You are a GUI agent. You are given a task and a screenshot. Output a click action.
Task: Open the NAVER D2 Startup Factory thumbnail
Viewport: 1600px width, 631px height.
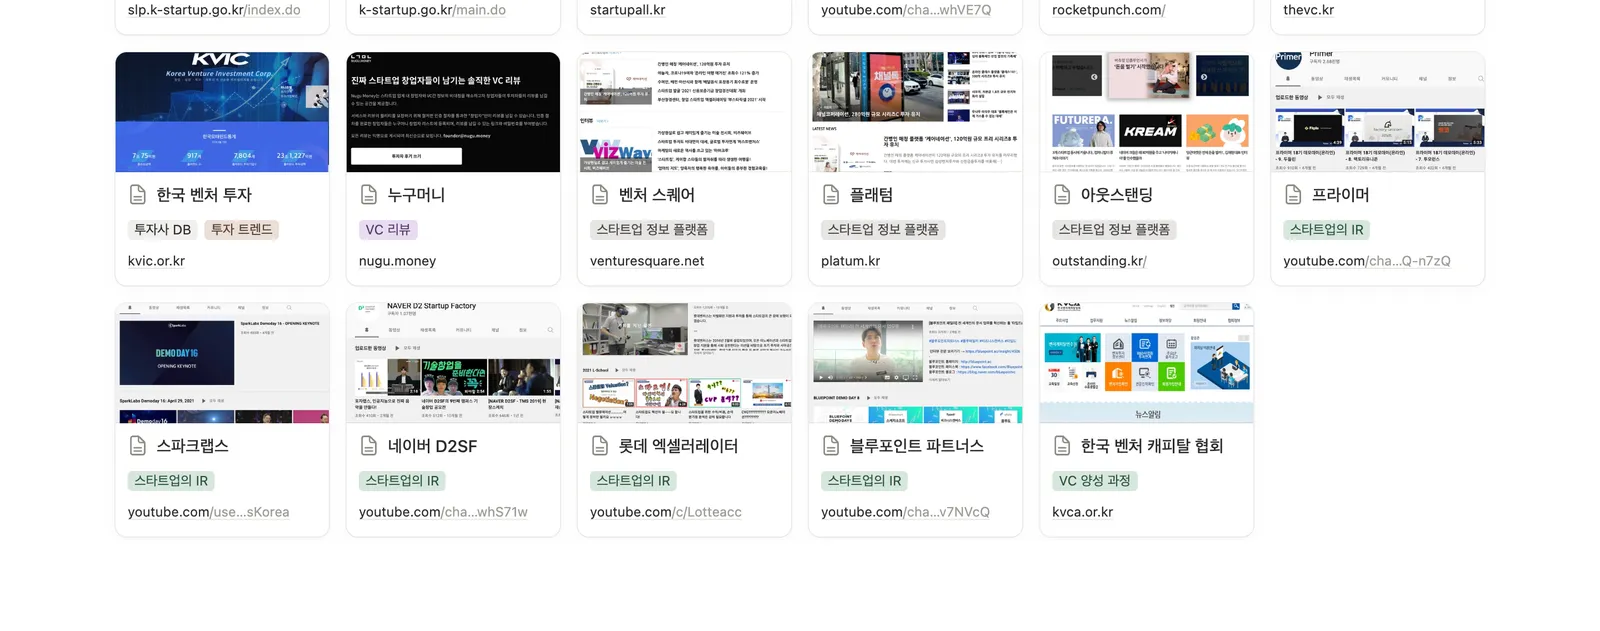tap(453, 363)
